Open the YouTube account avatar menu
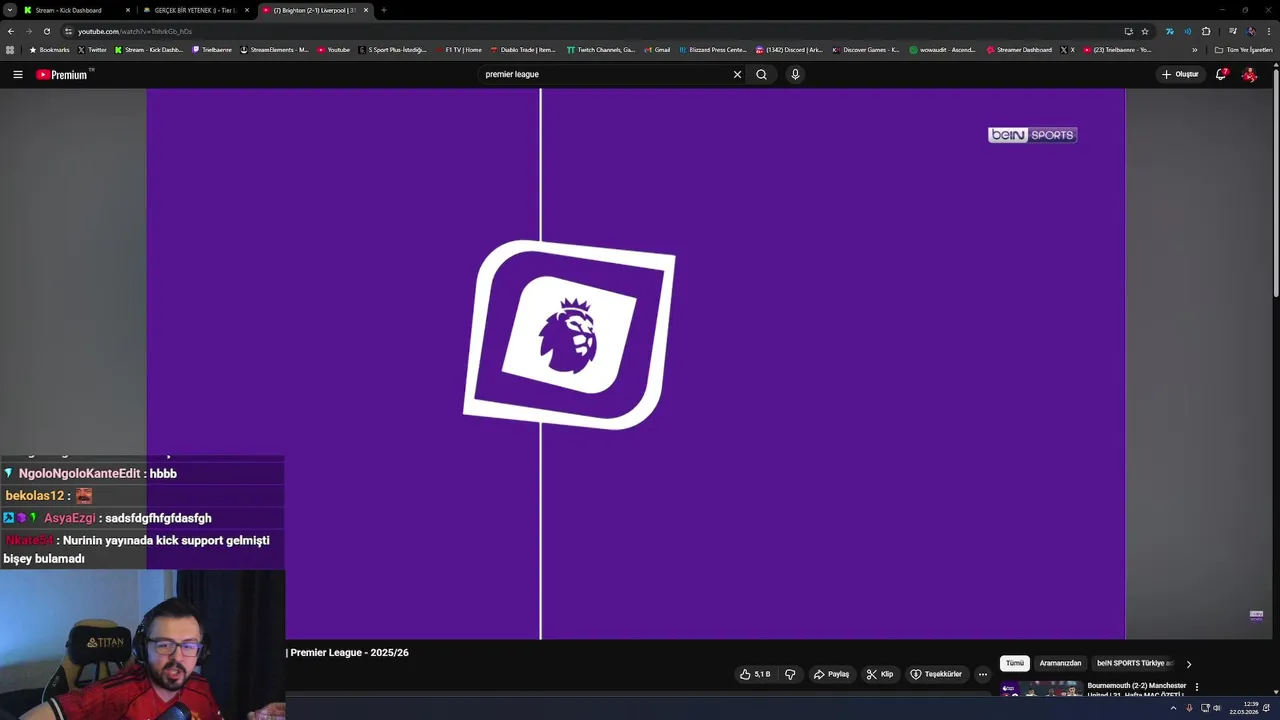Image resolution: width=1280 pixels, height=720 pixels. point(1249,74)
